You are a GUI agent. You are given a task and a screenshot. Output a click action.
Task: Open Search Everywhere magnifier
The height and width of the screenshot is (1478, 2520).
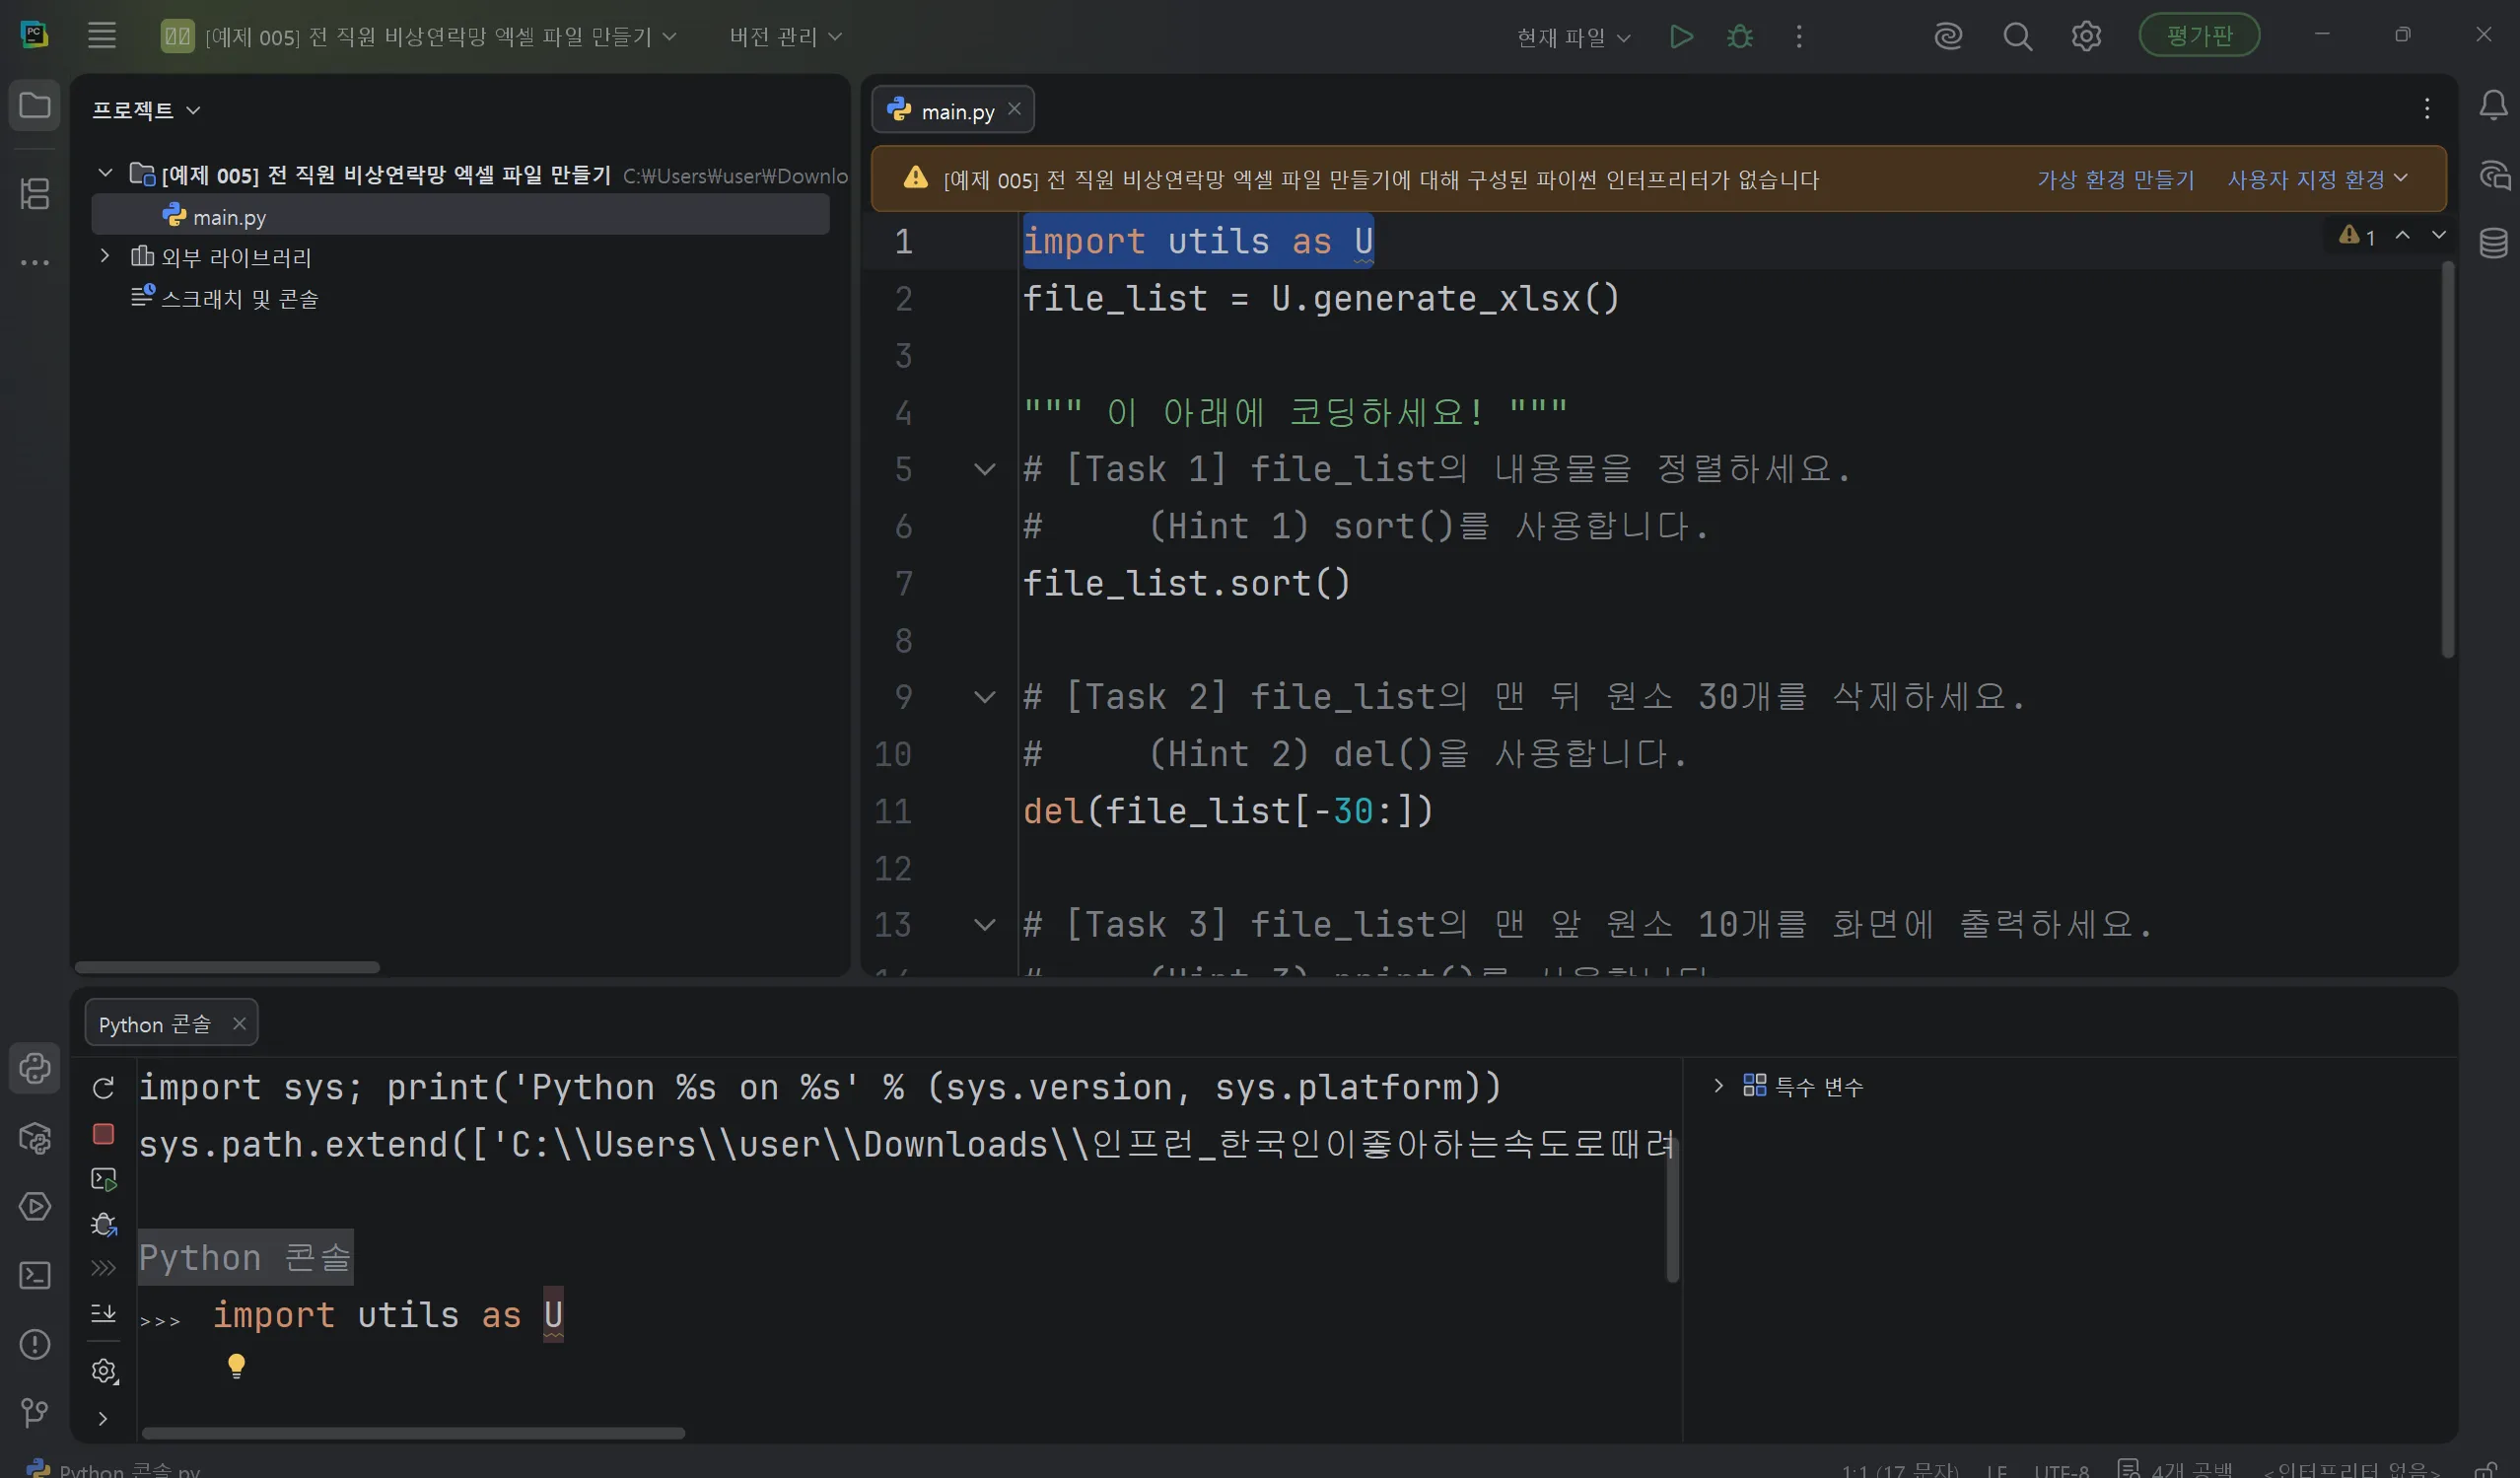coord(2017,37)
